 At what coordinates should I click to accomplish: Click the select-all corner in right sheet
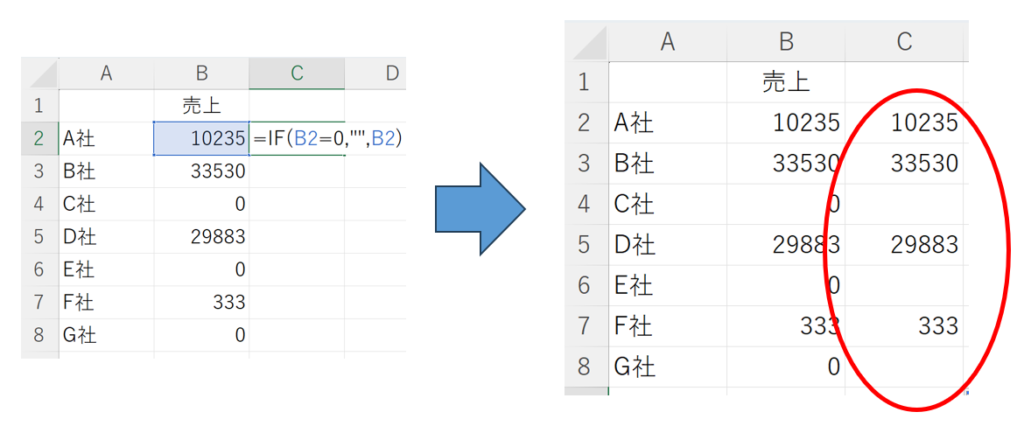coord(586,41)
